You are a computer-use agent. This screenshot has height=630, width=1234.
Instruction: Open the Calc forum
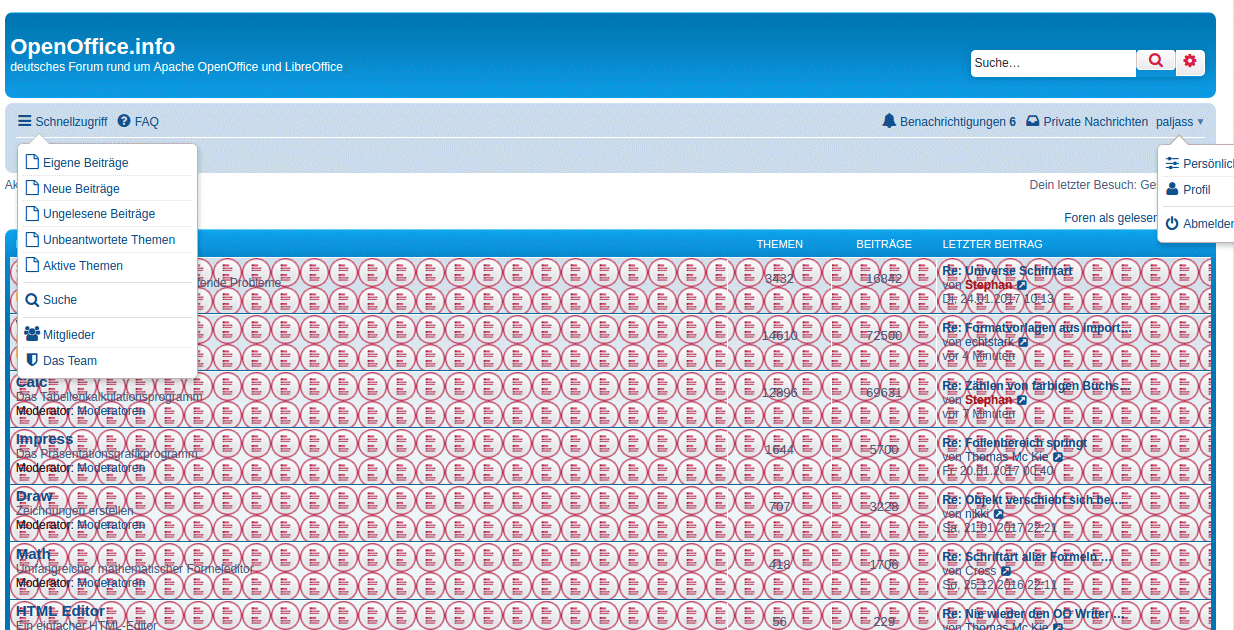pos(32,382)
